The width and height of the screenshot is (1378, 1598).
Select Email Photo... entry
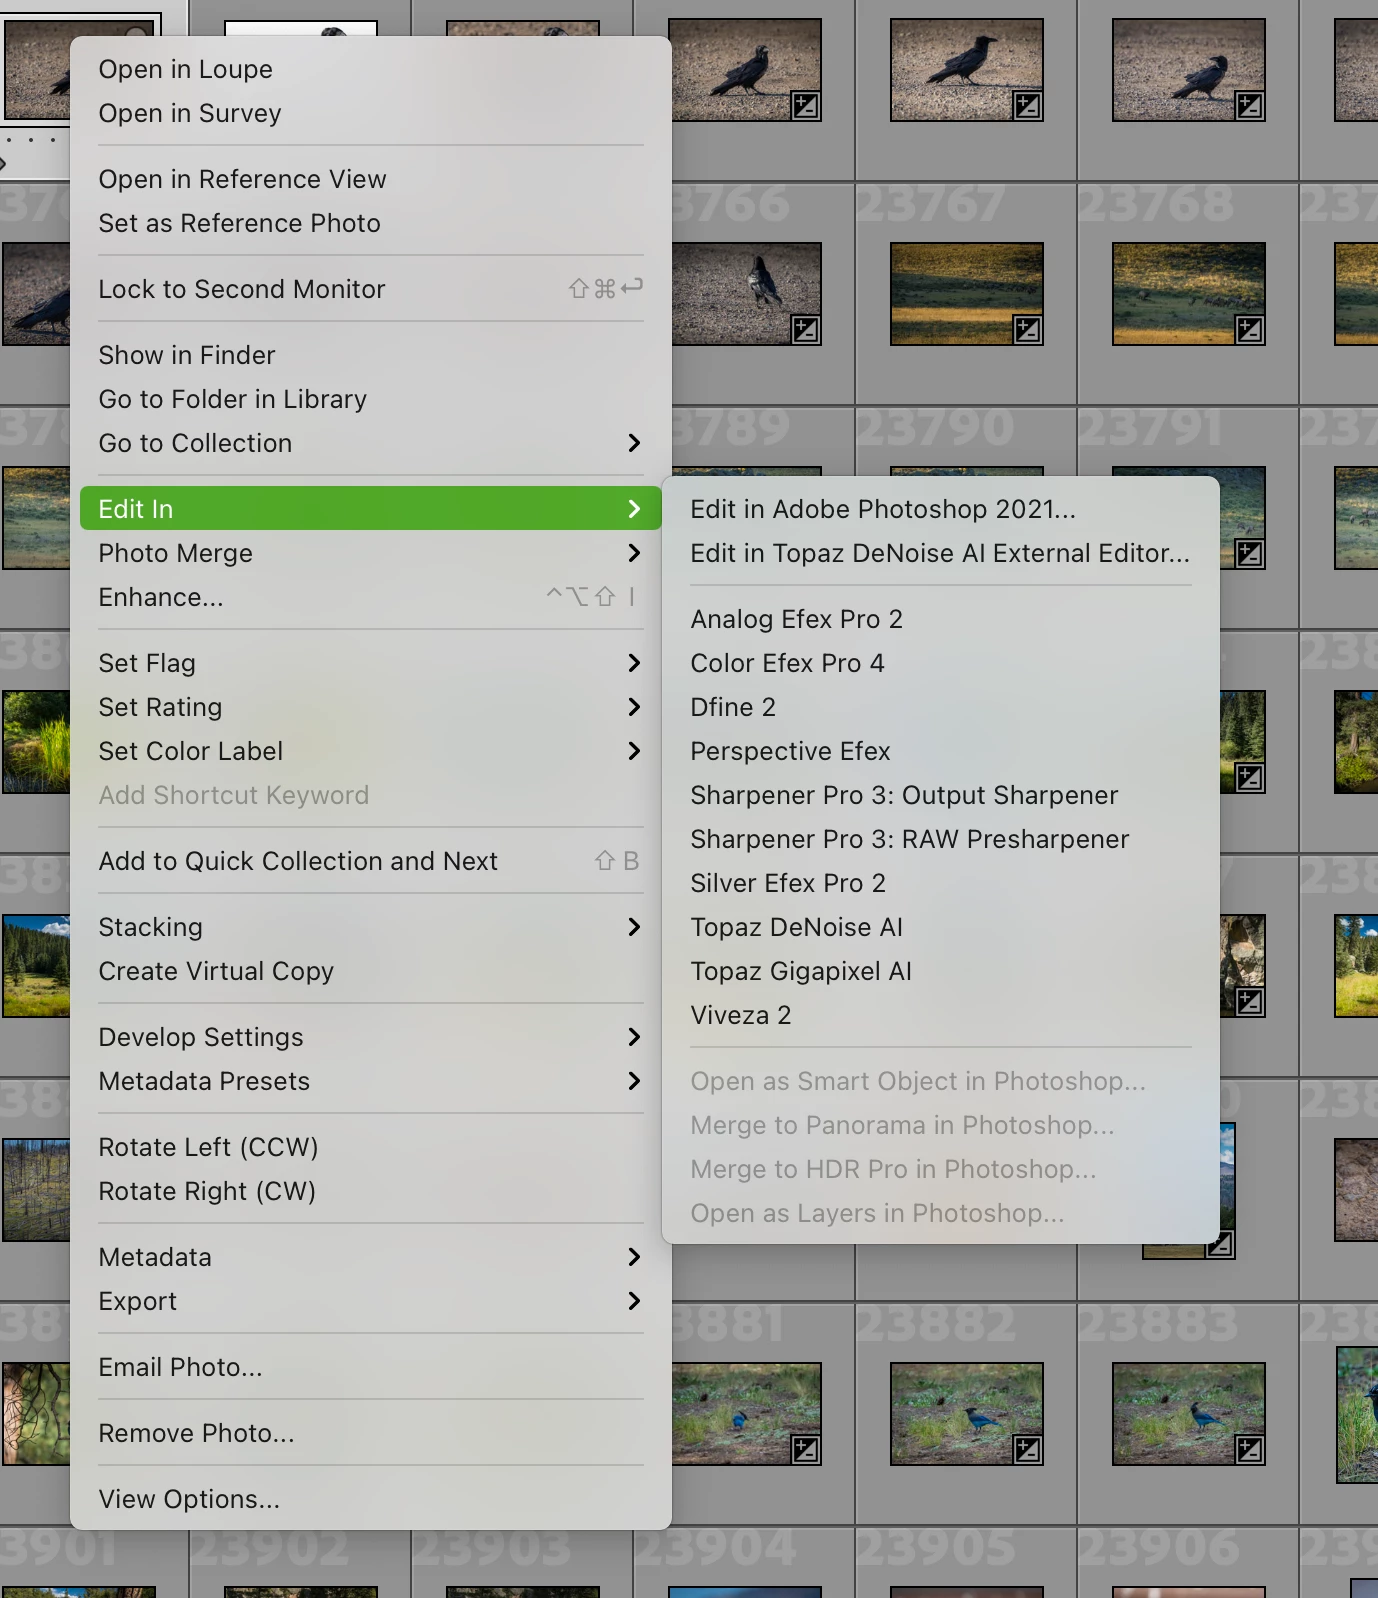pos(371,1367)
